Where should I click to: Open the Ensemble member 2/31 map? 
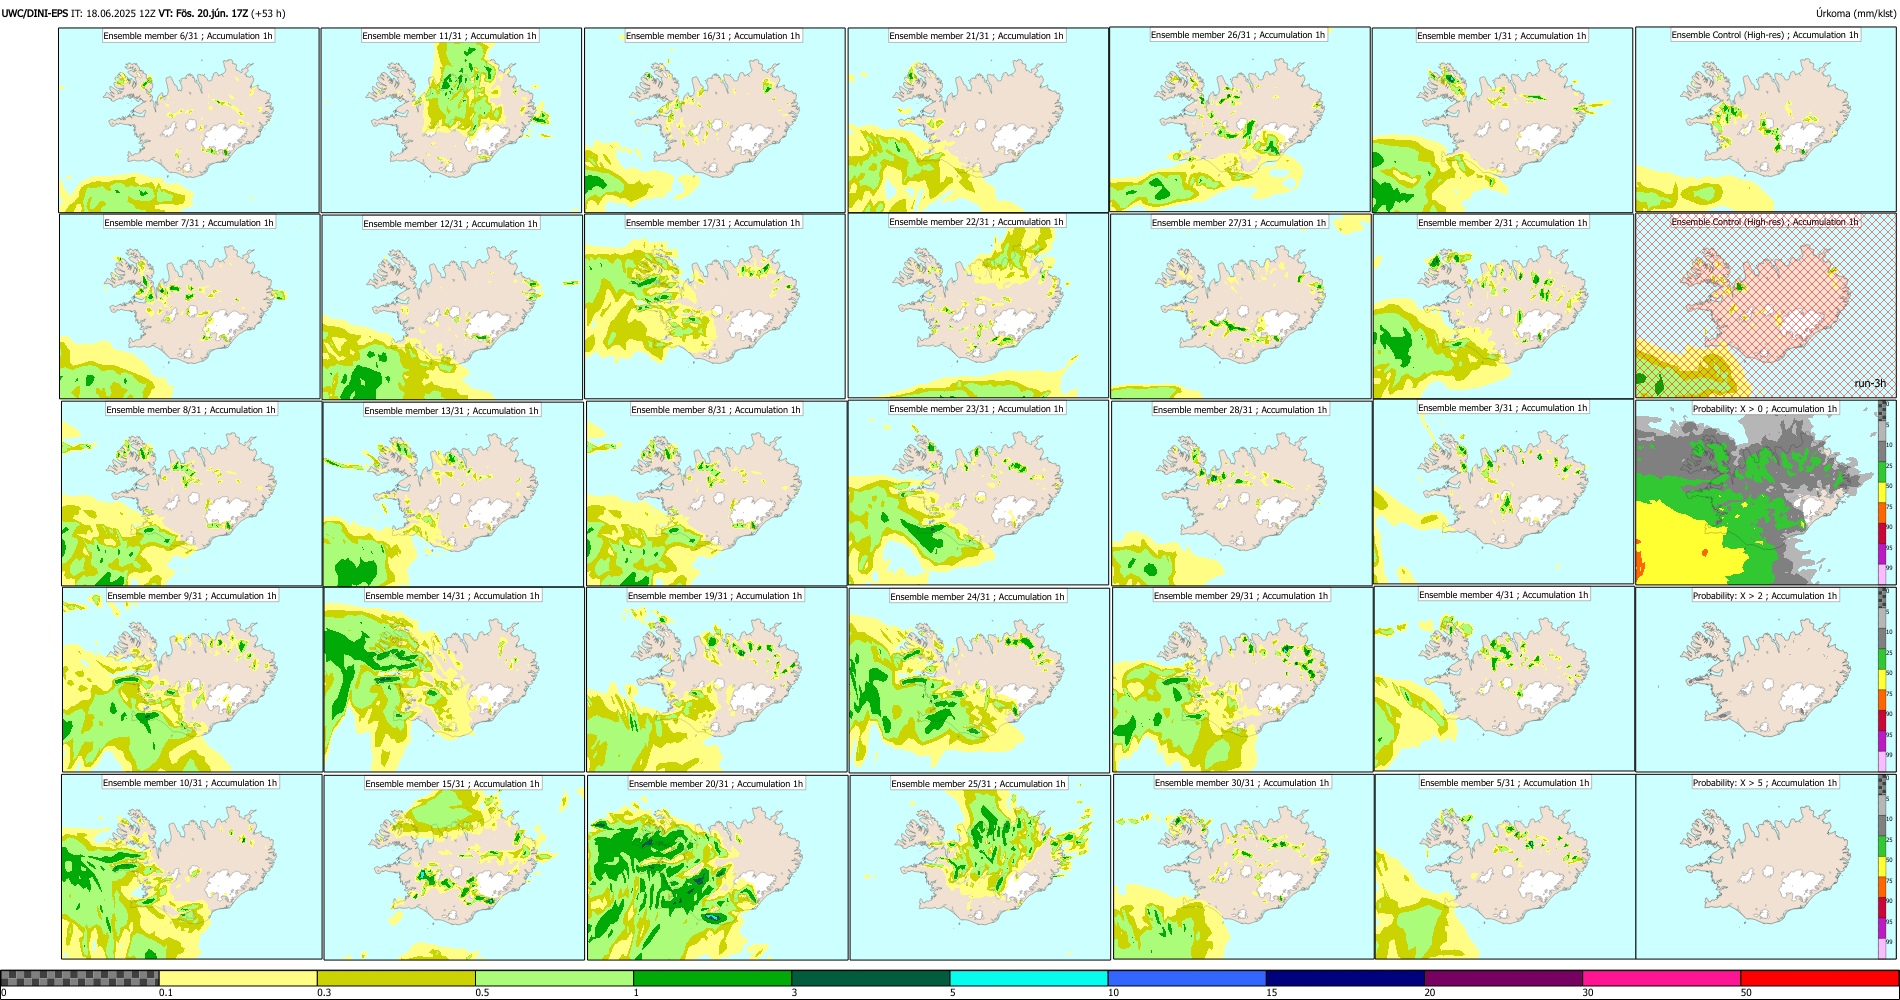point(1503,307)
